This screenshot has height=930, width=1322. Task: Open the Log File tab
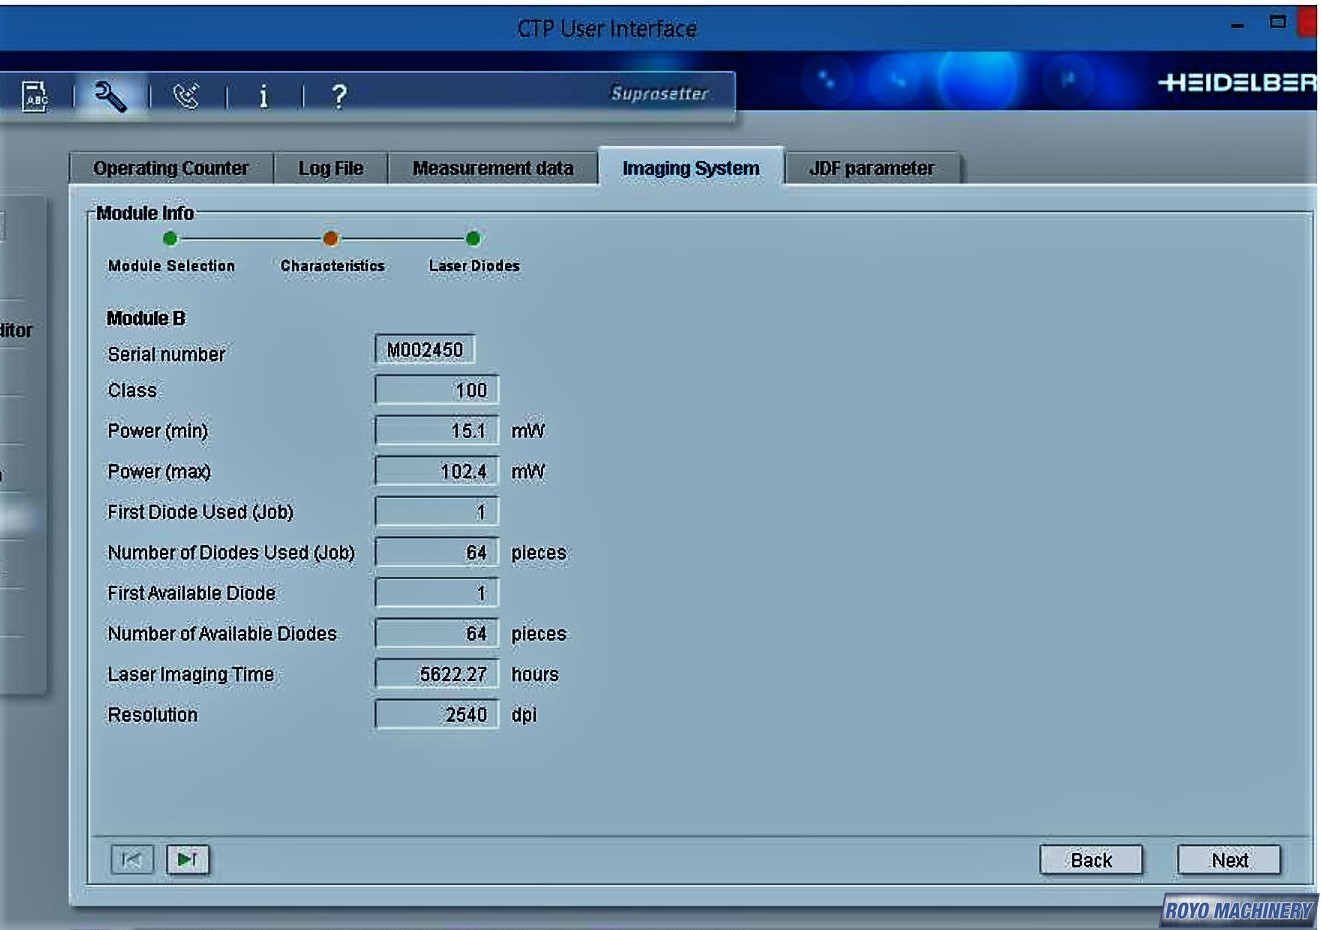pos(330,168)
